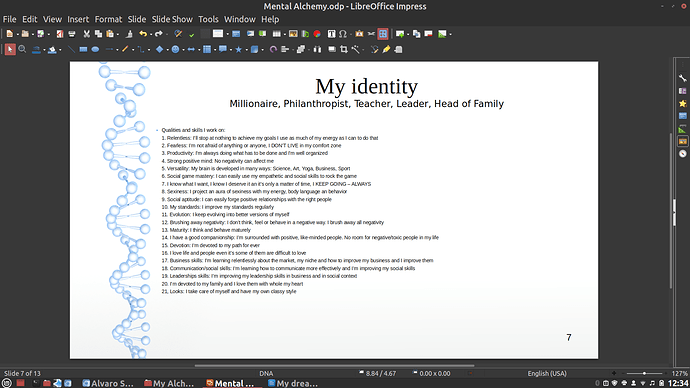
Task: Click the zoom slider in status bar
Action: click(644, 373)
